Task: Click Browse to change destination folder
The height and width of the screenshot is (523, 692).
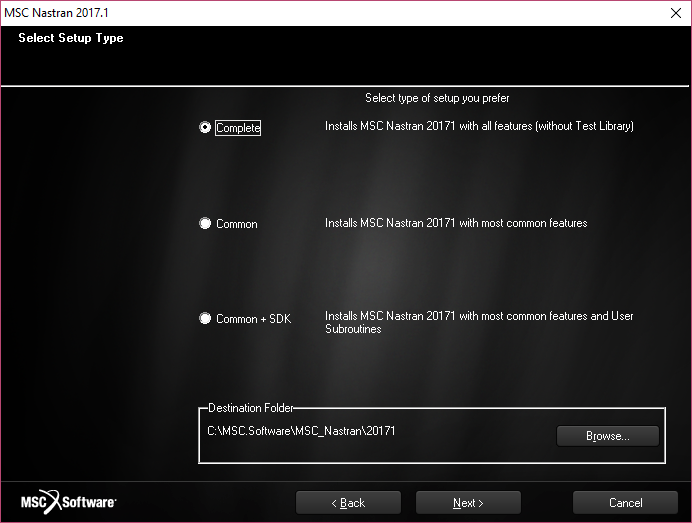Action: [608, 436]
